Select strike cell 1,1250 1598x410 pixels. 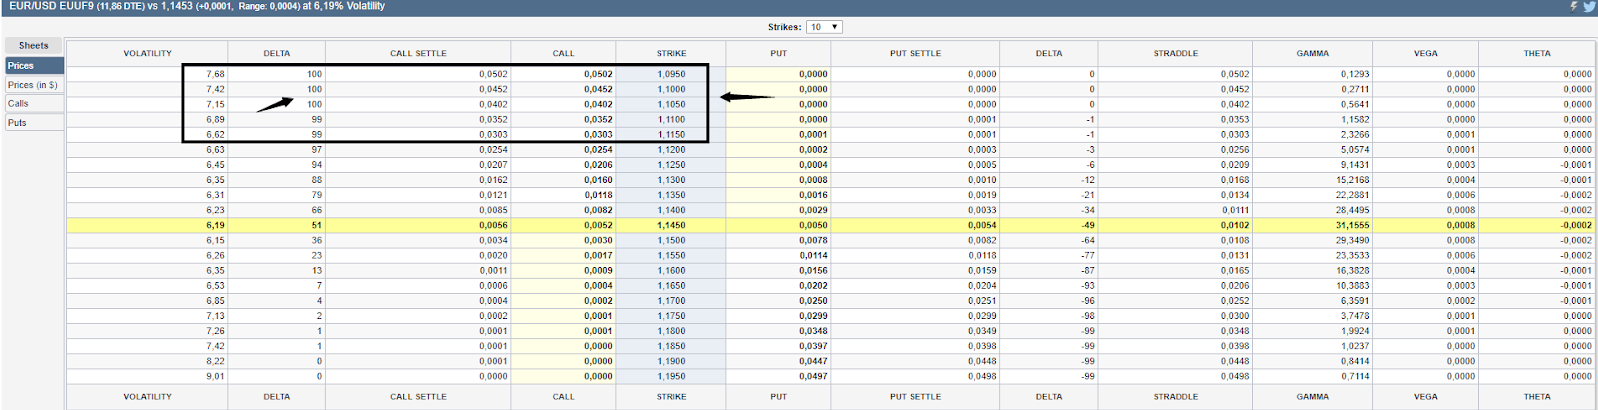pos(671,165)
